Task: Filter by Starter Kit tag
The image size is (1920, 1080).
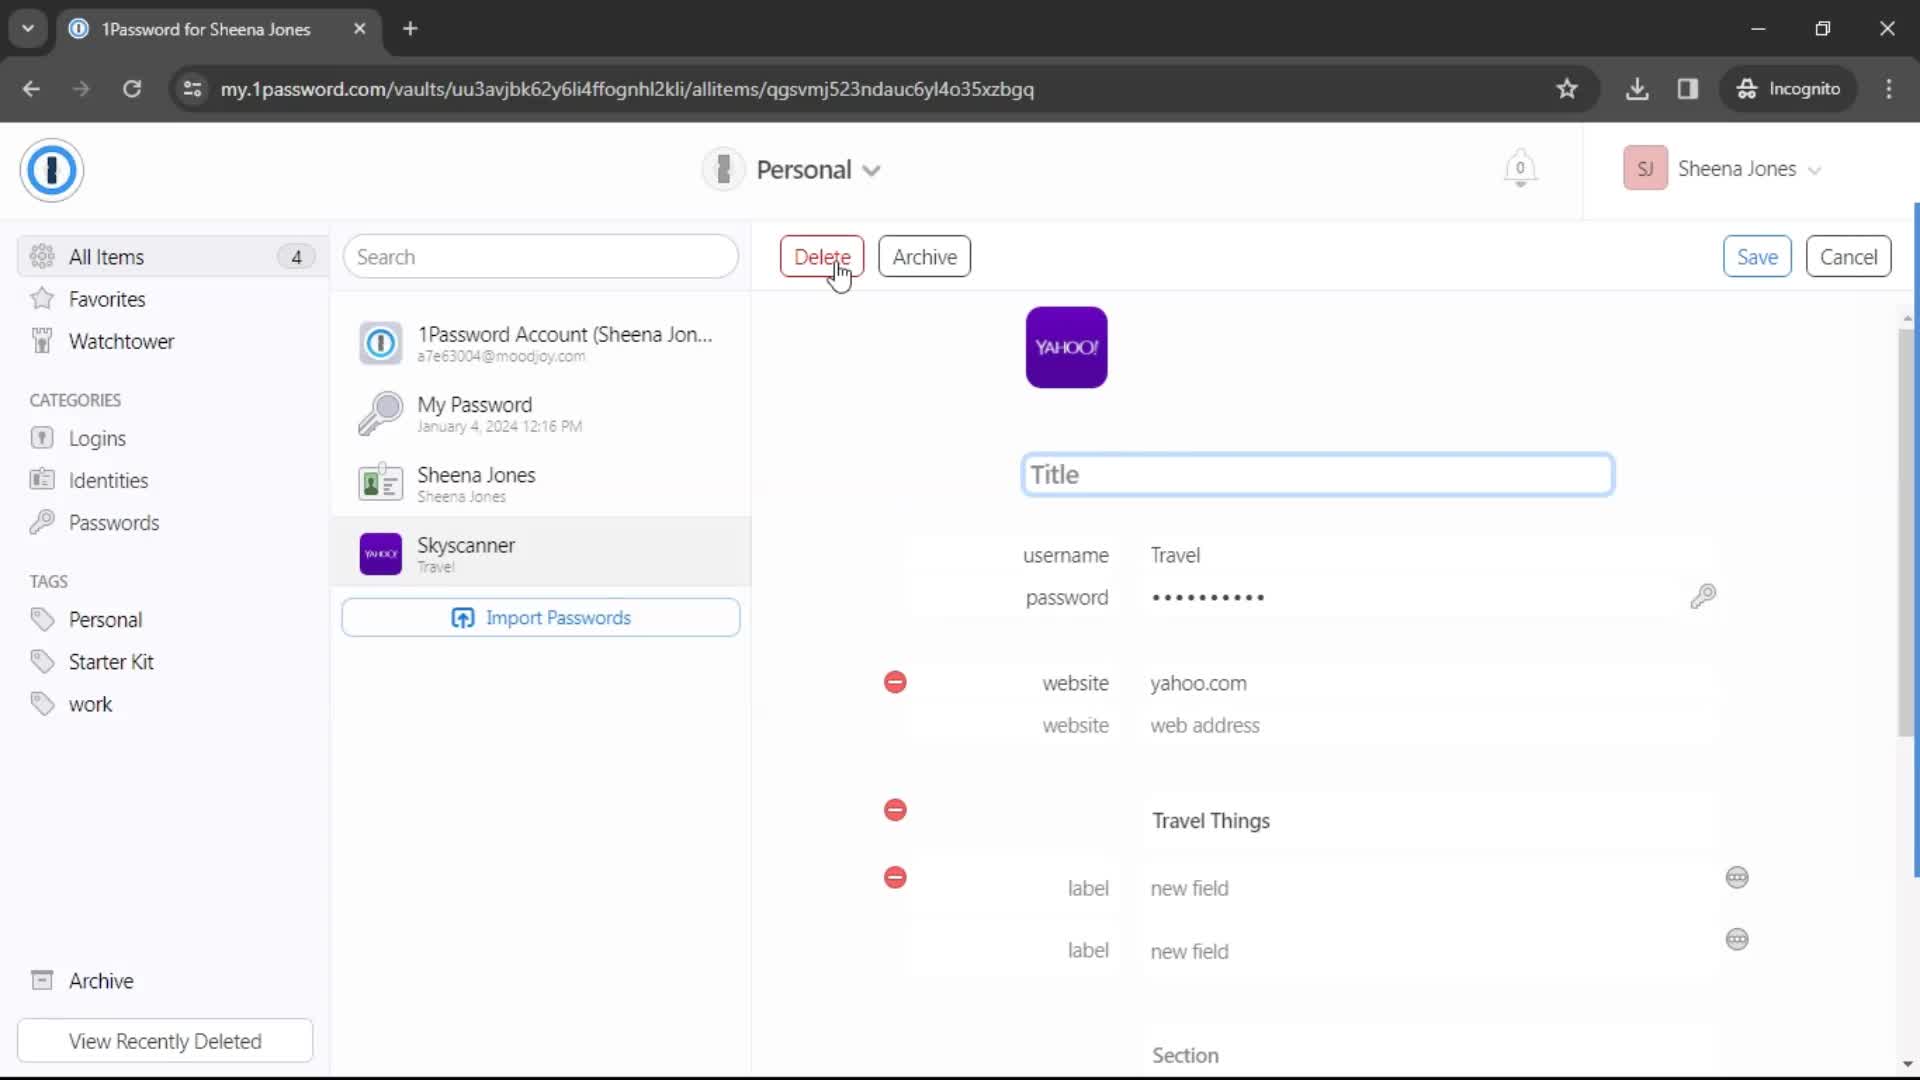Action: (x=110, y=661)
